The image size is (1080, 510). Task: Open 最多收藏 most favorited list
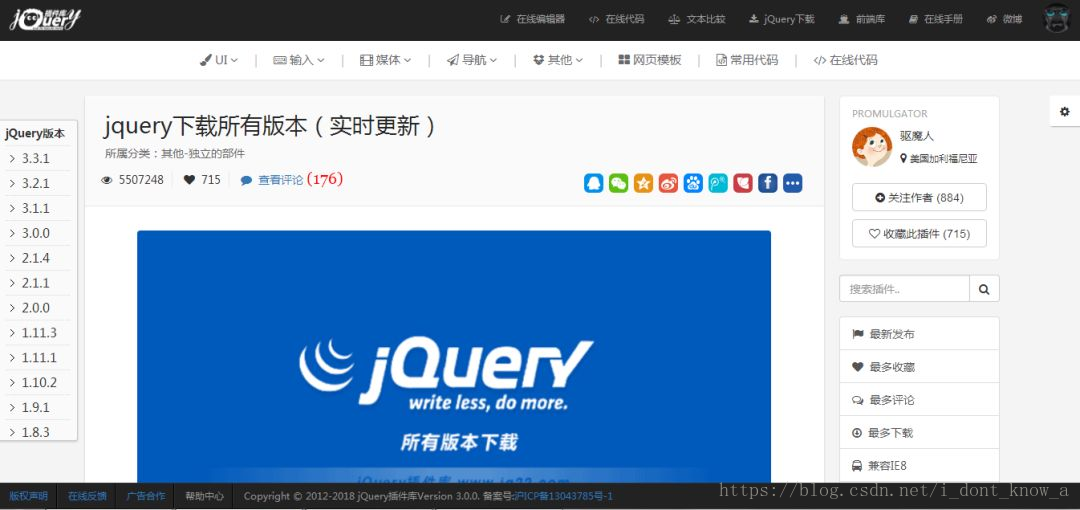pyautogui.click(x=919, y=367)
